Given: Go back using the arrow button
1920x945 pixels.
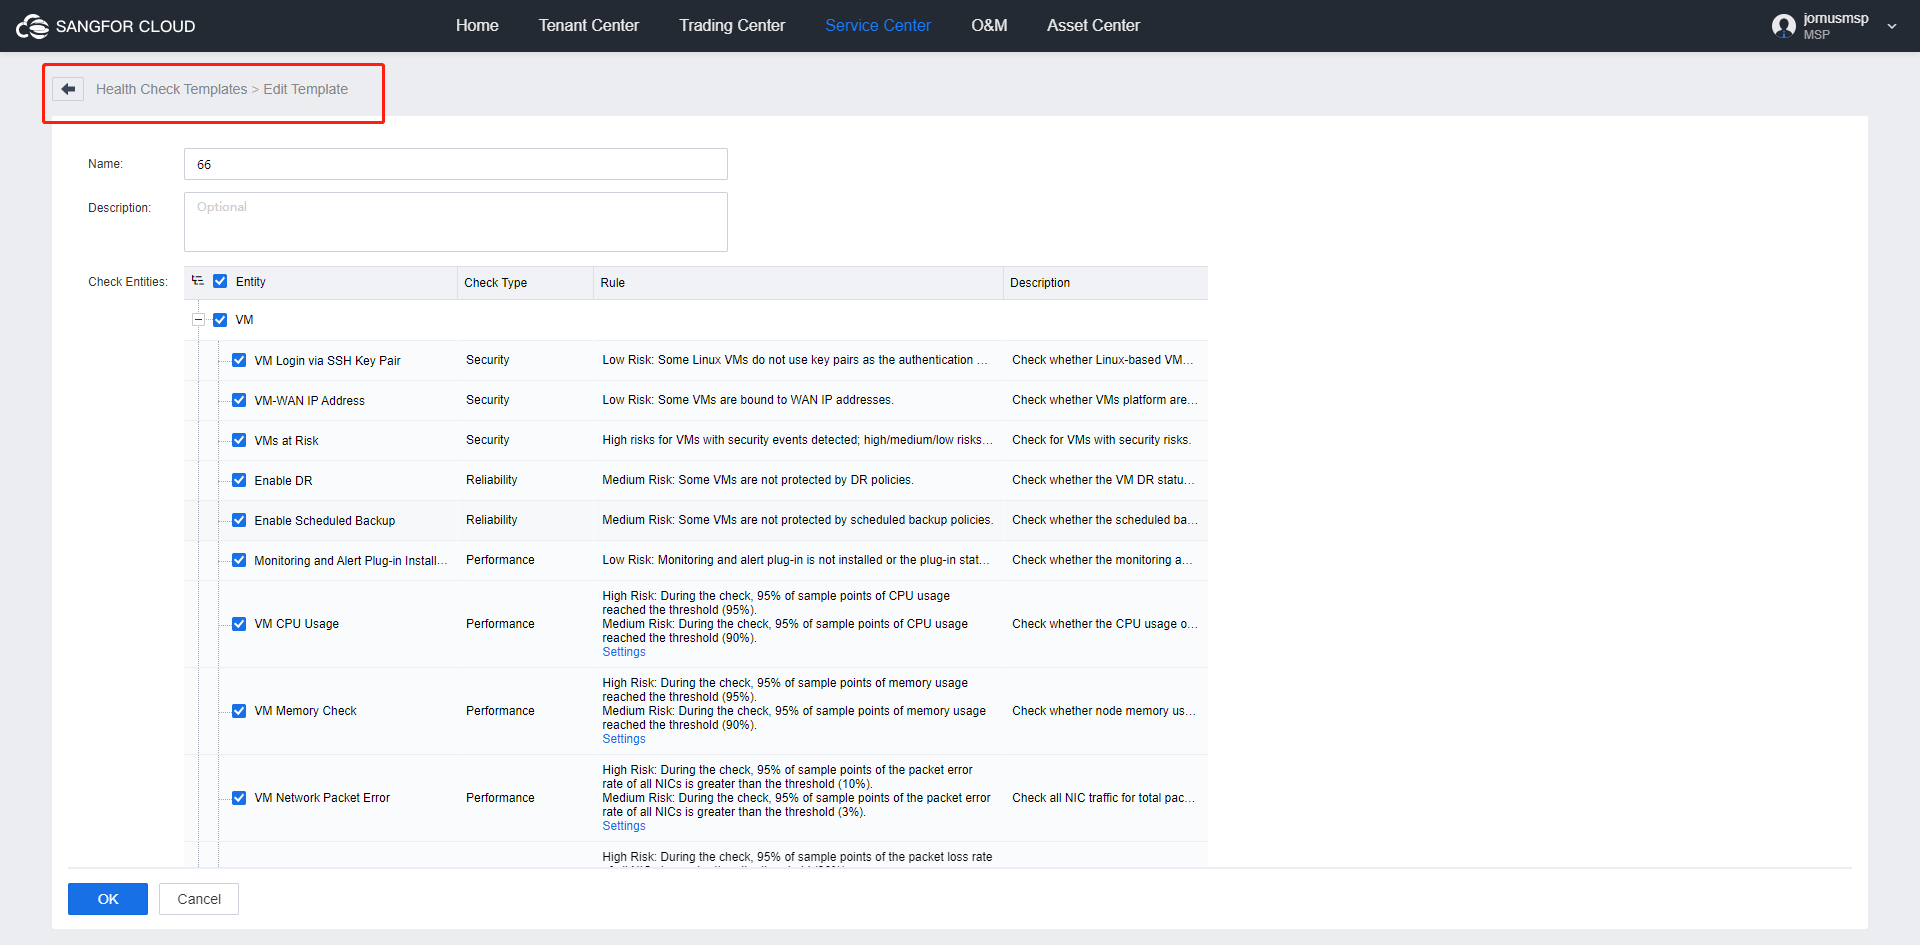Looking at the screenshot, I should point(68,89).
